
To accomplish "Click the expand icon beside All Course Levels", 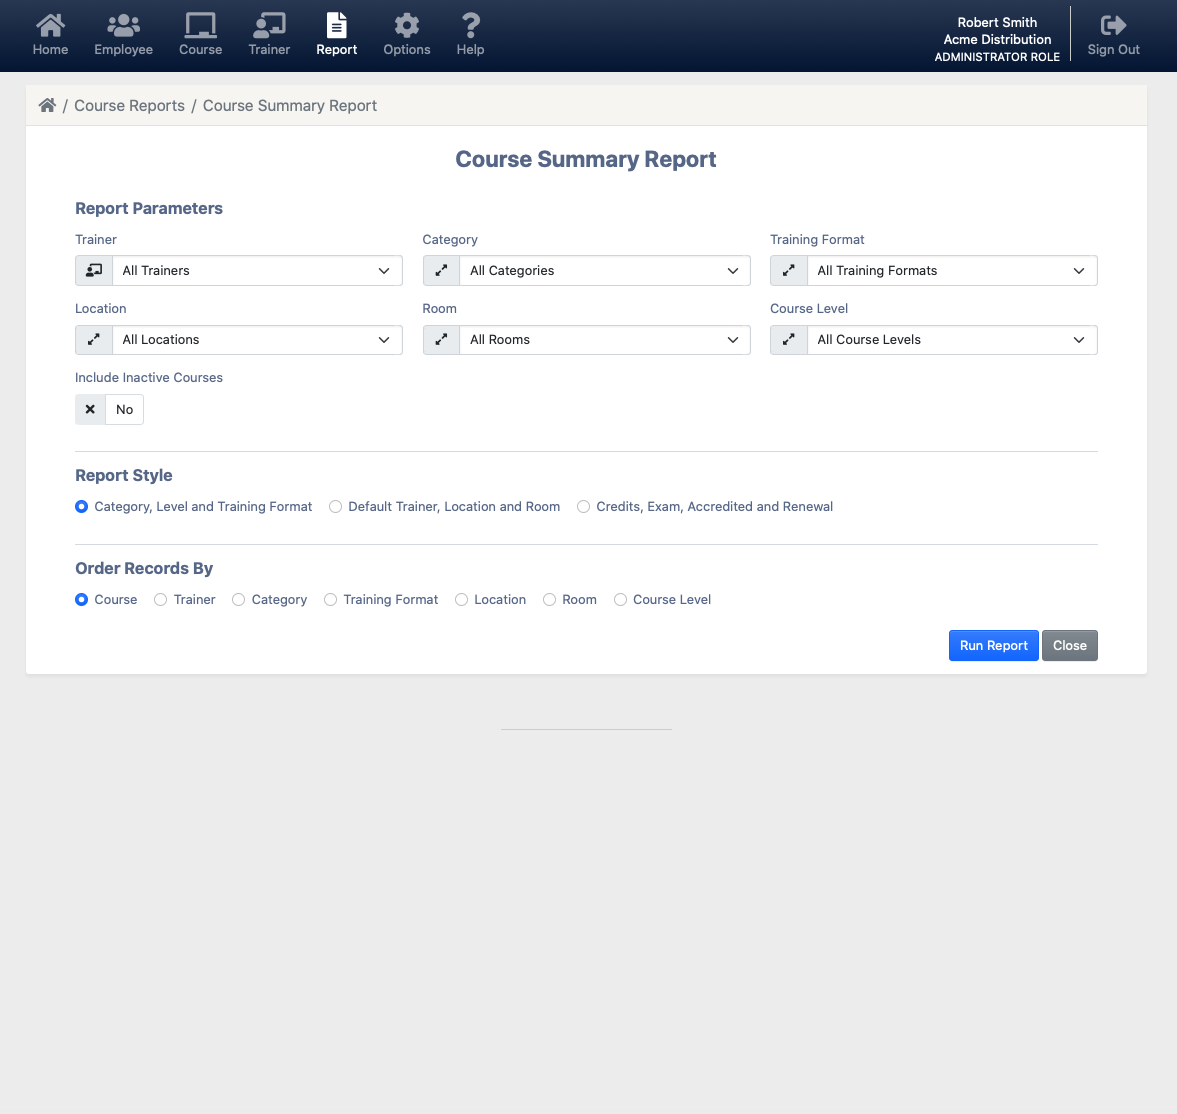I will pos(789,339).
